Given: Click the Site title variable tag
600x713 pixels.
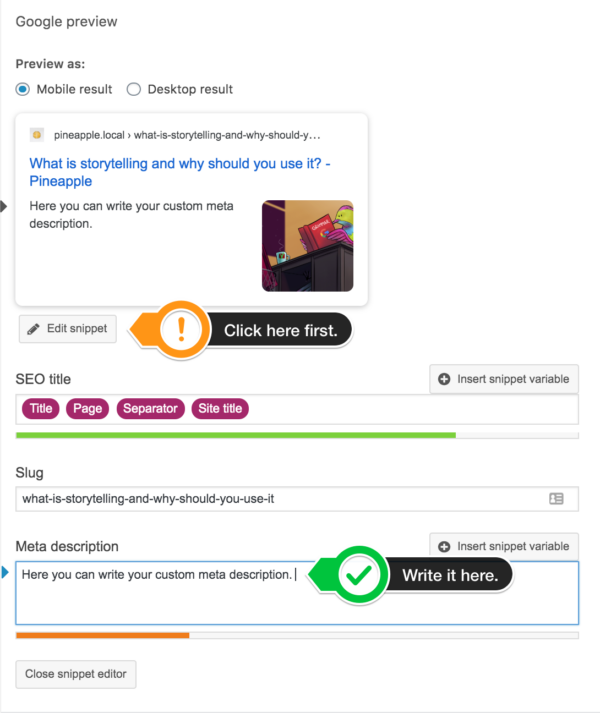Looking at the screenshot, I should 220,408.
